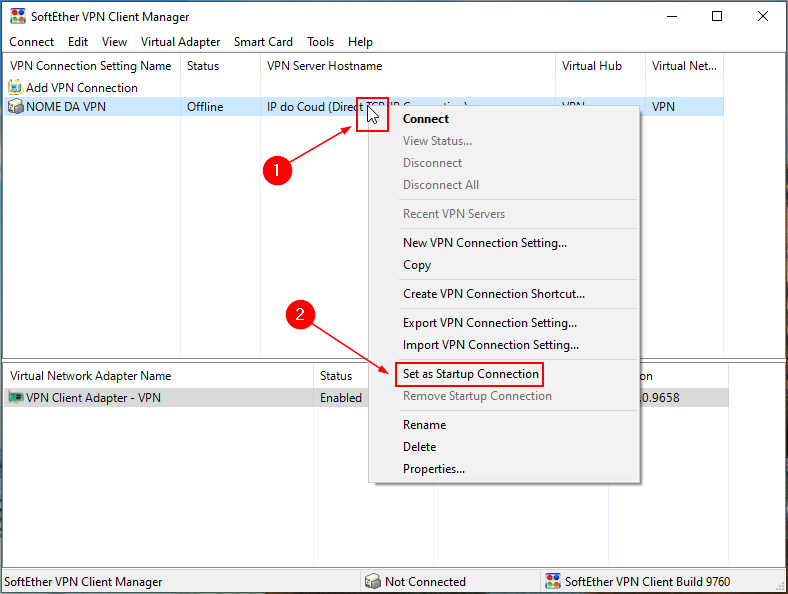Select the NOME DA VPN row text
The image size is (788, 594).
(x=66, y=107)
